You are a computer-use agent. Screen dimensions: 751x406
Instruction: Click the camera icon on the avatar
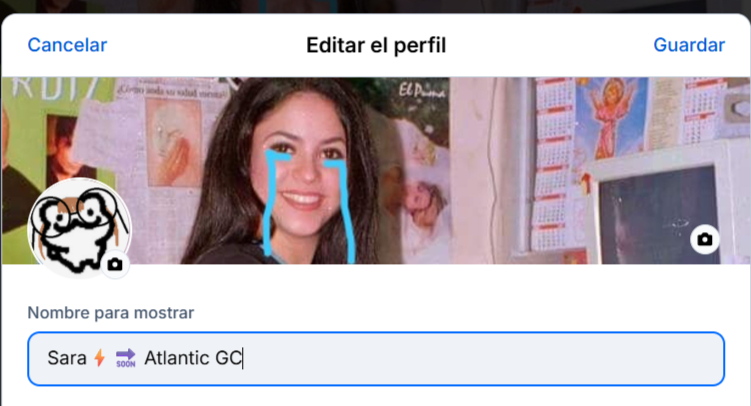115,264
